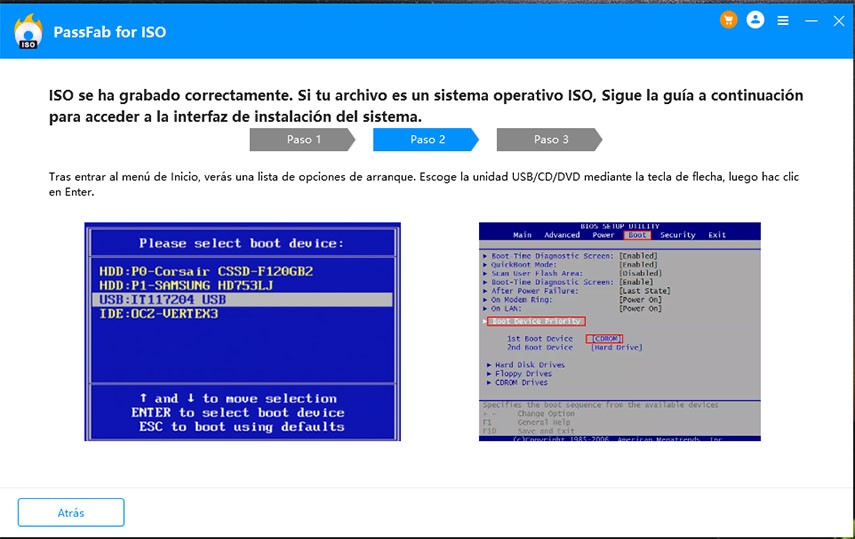Click the 'PassFab for ISO' title text
The height and width of the screenshot is (539, 855).
(110, 32)
